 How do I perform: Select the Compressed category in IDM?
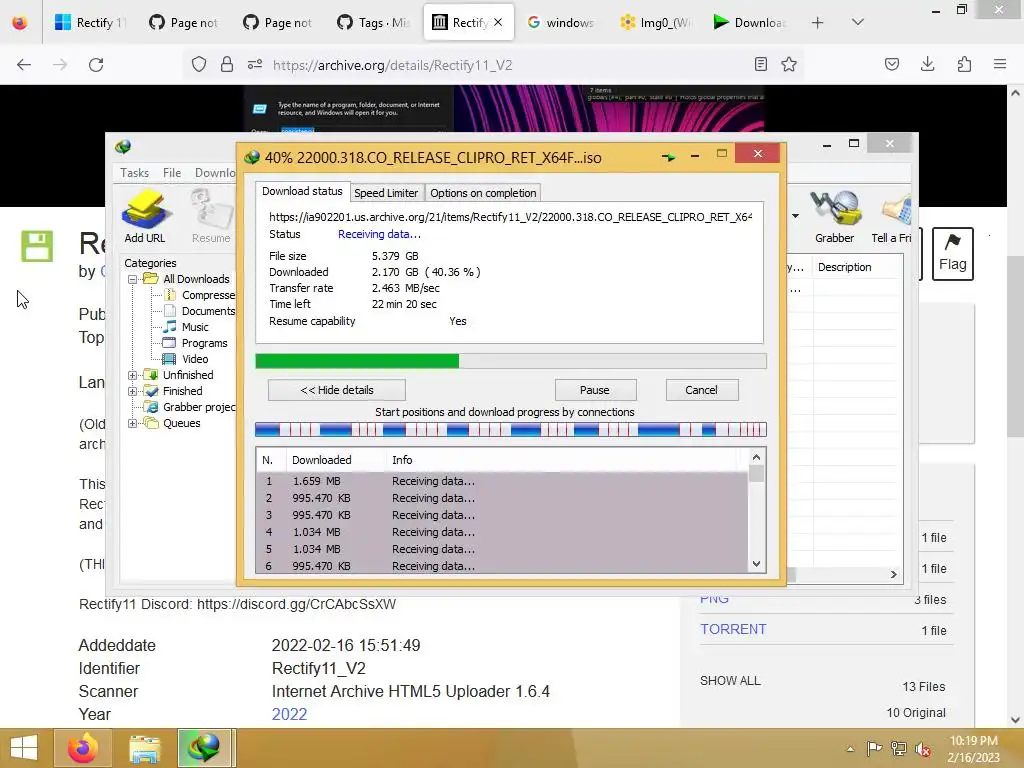tap(199, 295)
